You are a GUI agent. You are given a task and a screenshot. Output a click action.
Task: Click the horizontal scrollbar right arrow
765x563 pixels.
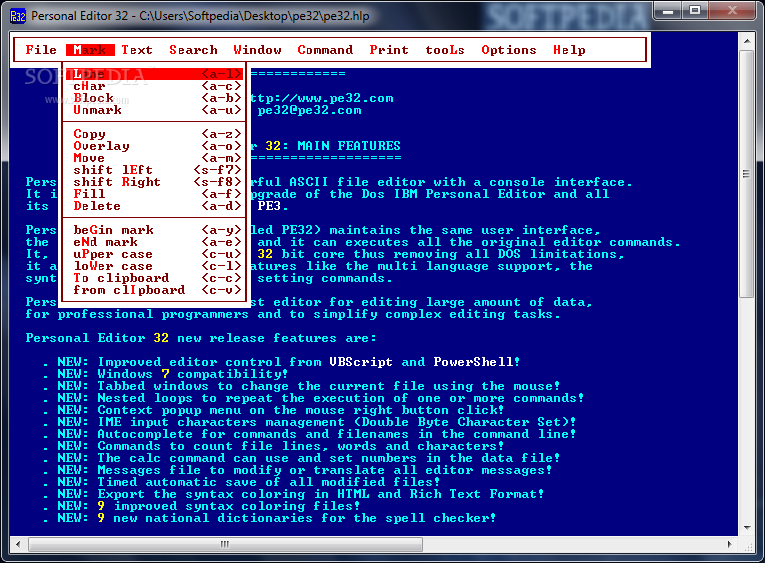click(x=729, y=544)
